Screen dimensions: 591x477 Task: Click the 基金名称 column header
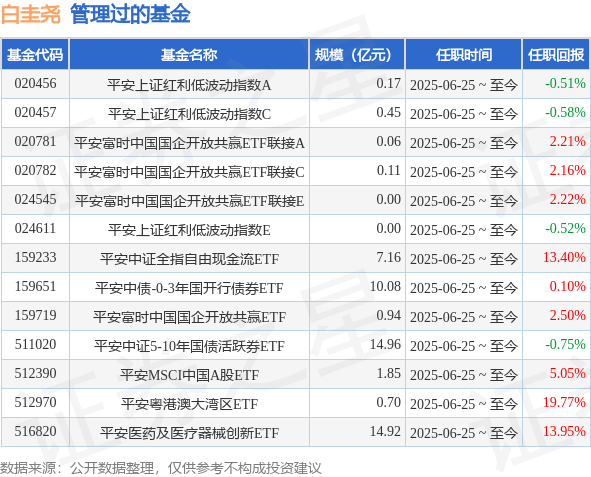pos(189,55)
